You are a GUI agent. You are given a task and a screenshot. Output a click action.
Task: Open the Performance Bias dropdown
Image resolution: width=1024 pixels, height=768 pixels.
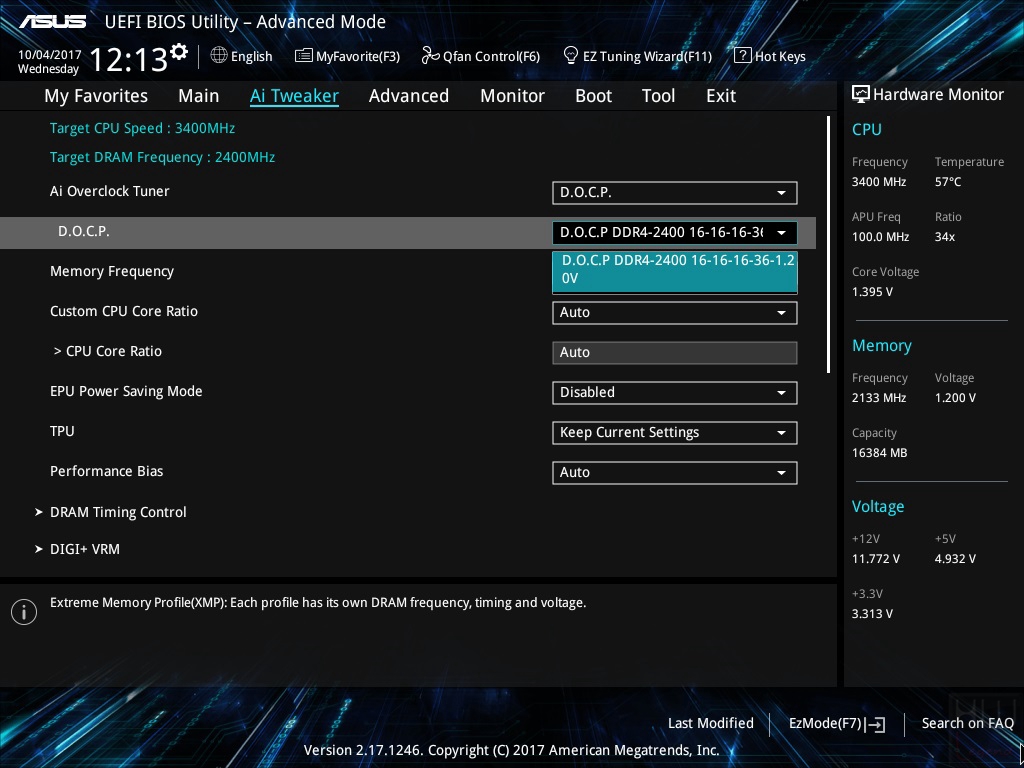675,472
